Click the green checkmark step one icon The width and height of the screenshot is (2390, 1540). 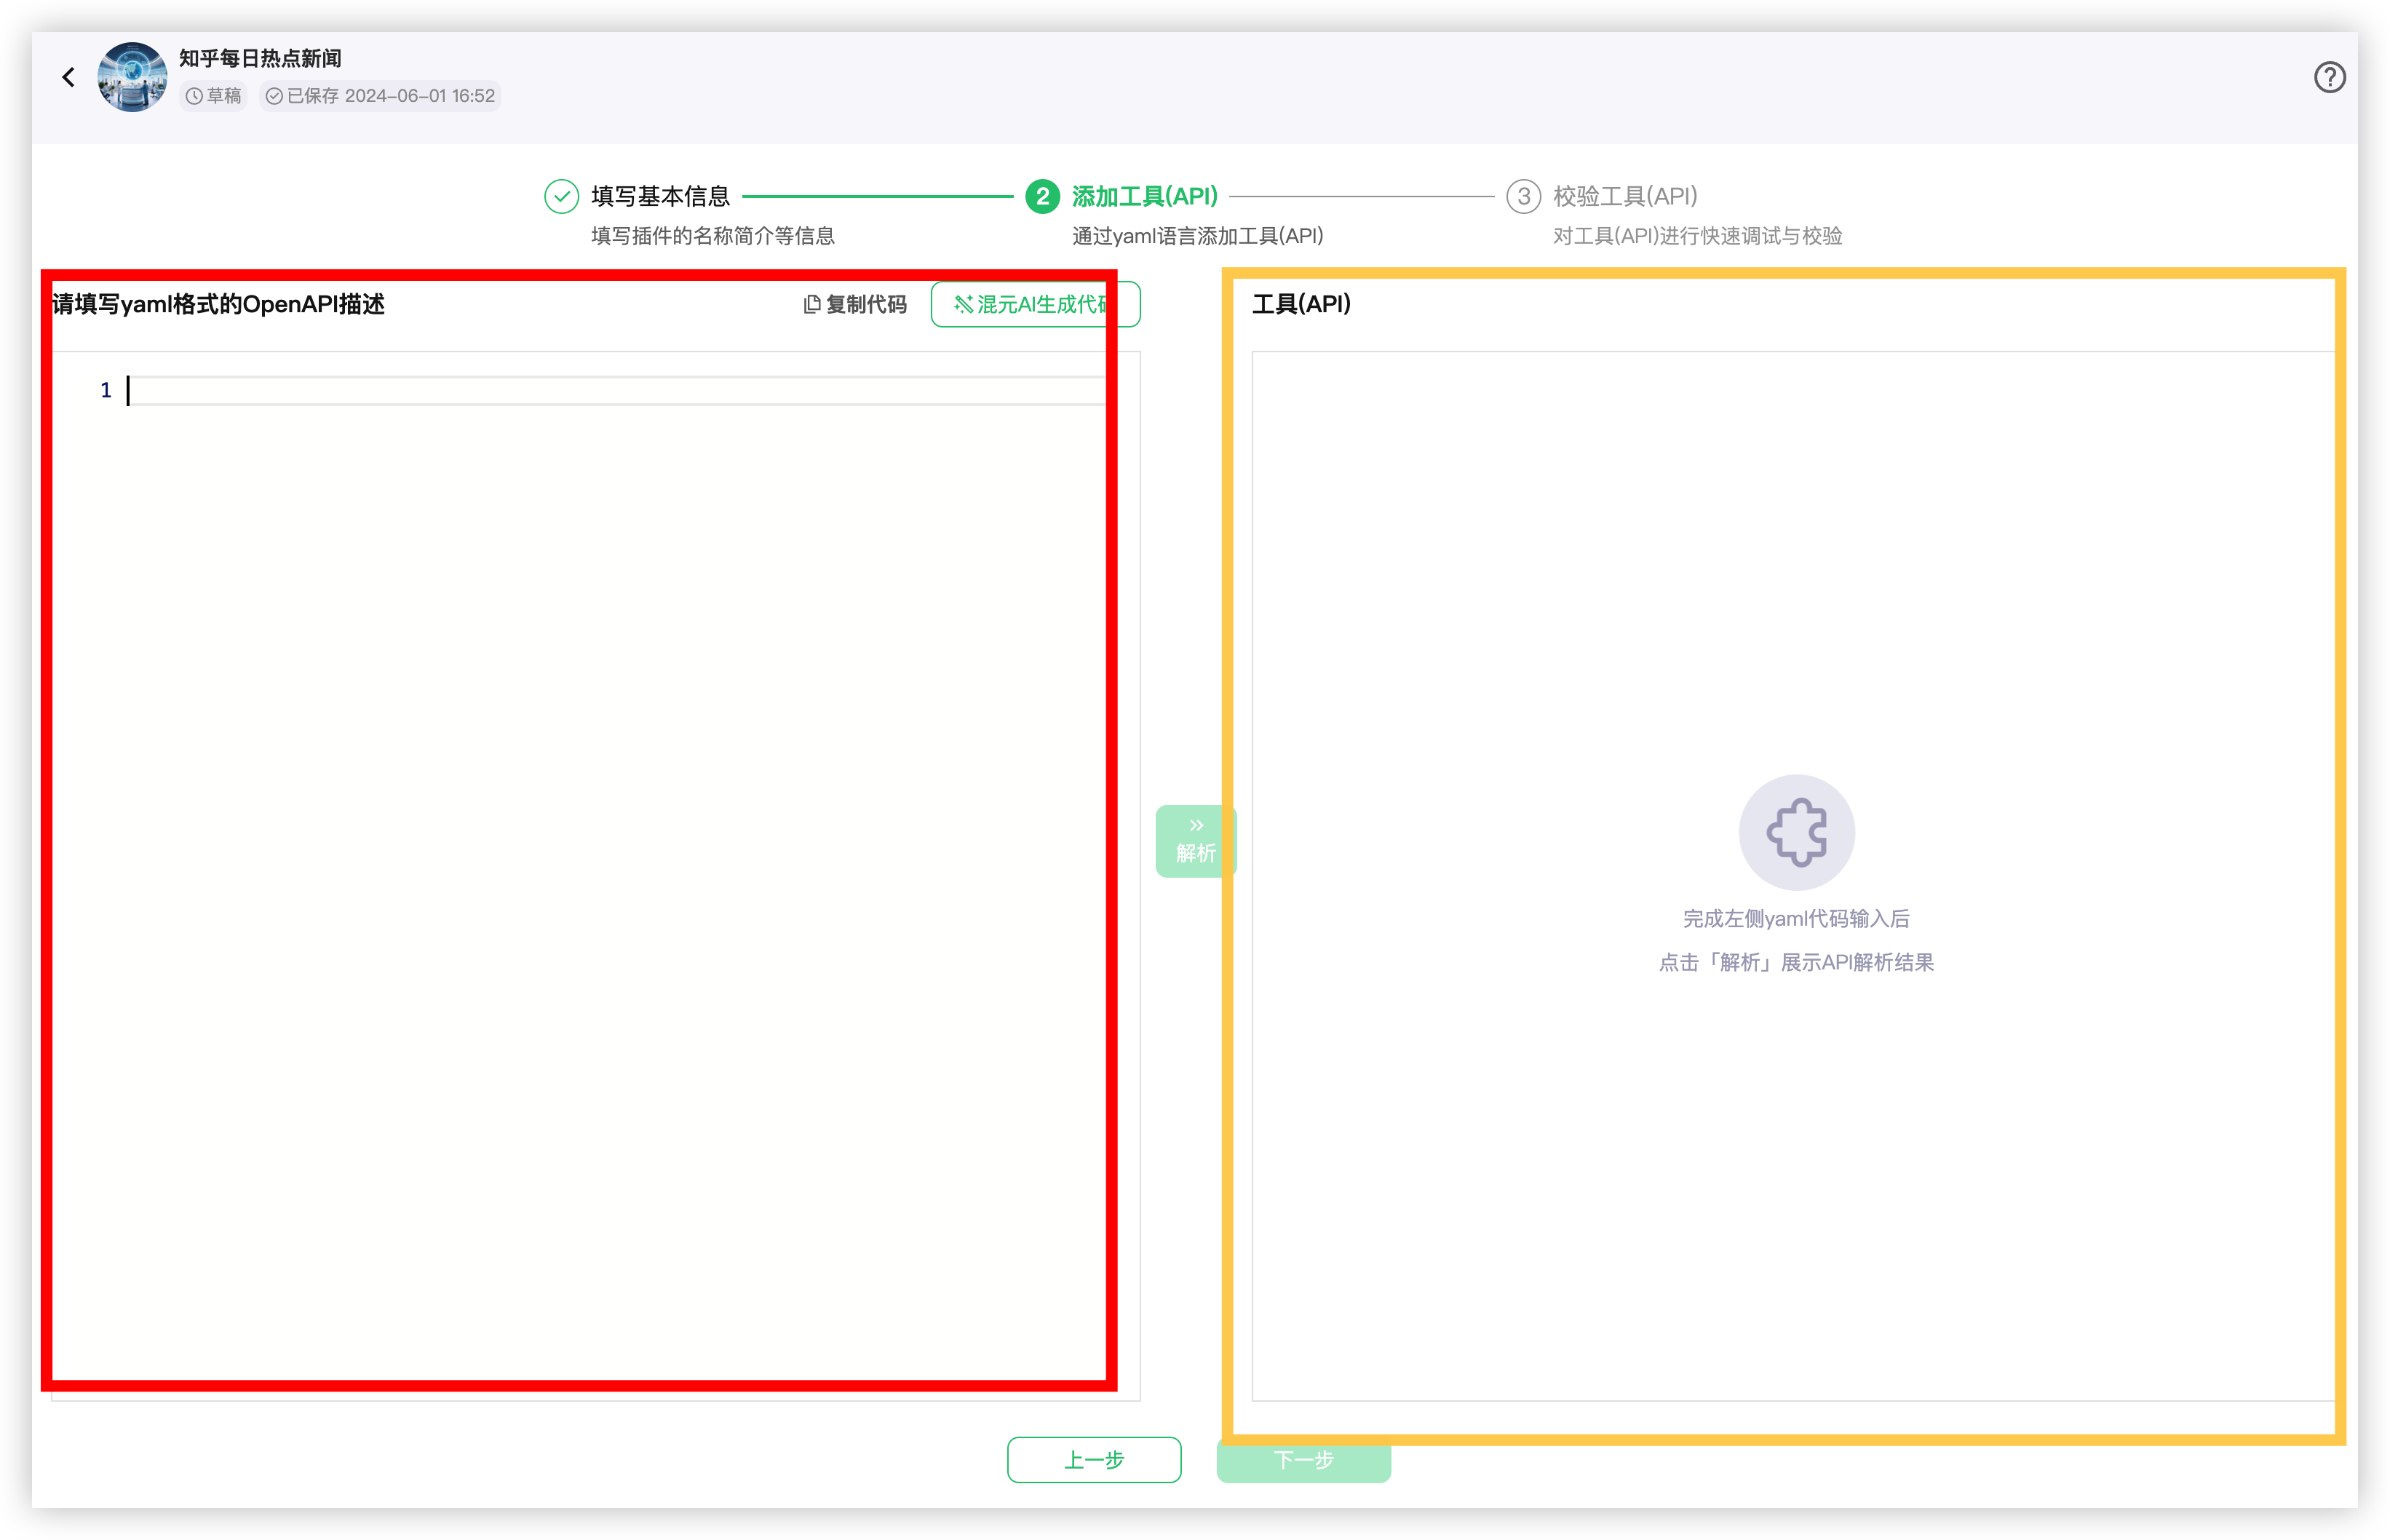tap(561, 196)
